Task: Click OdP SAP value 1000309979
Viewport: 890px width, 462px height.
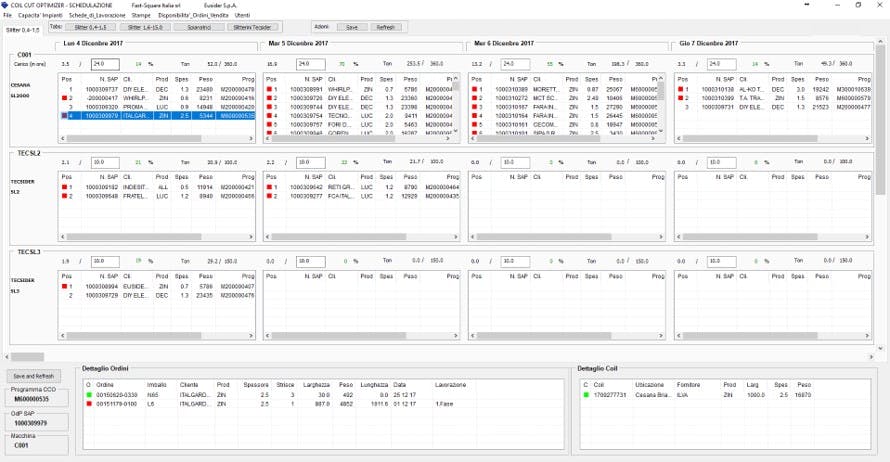Action: pyautogui.click(x=31, y=423)
